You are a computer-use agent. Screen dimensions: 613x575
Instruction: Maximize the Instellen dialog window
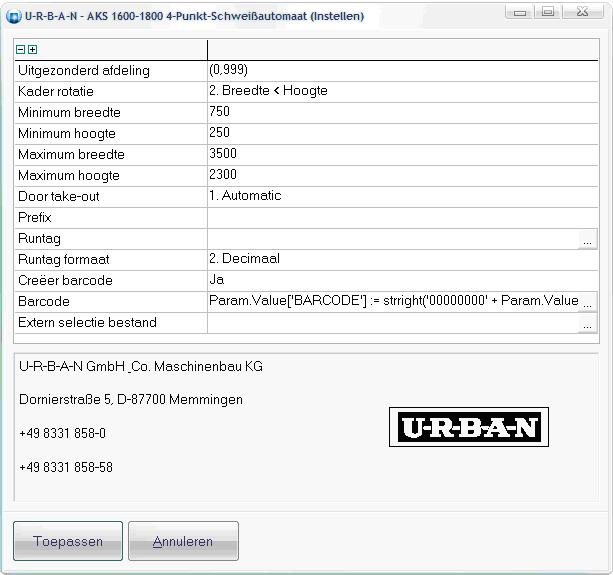548,12
